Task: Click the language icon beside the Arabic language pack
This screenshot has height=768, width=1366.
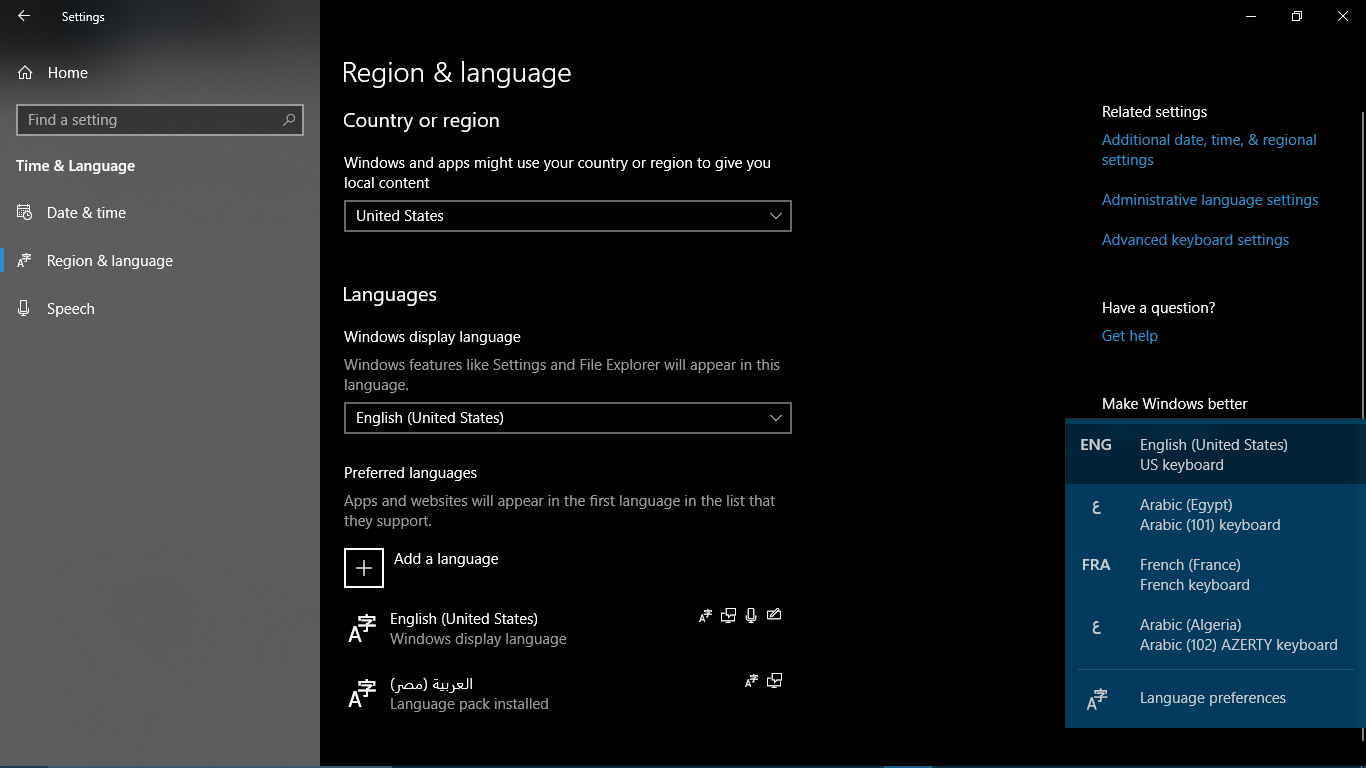Action: [361, 694]
